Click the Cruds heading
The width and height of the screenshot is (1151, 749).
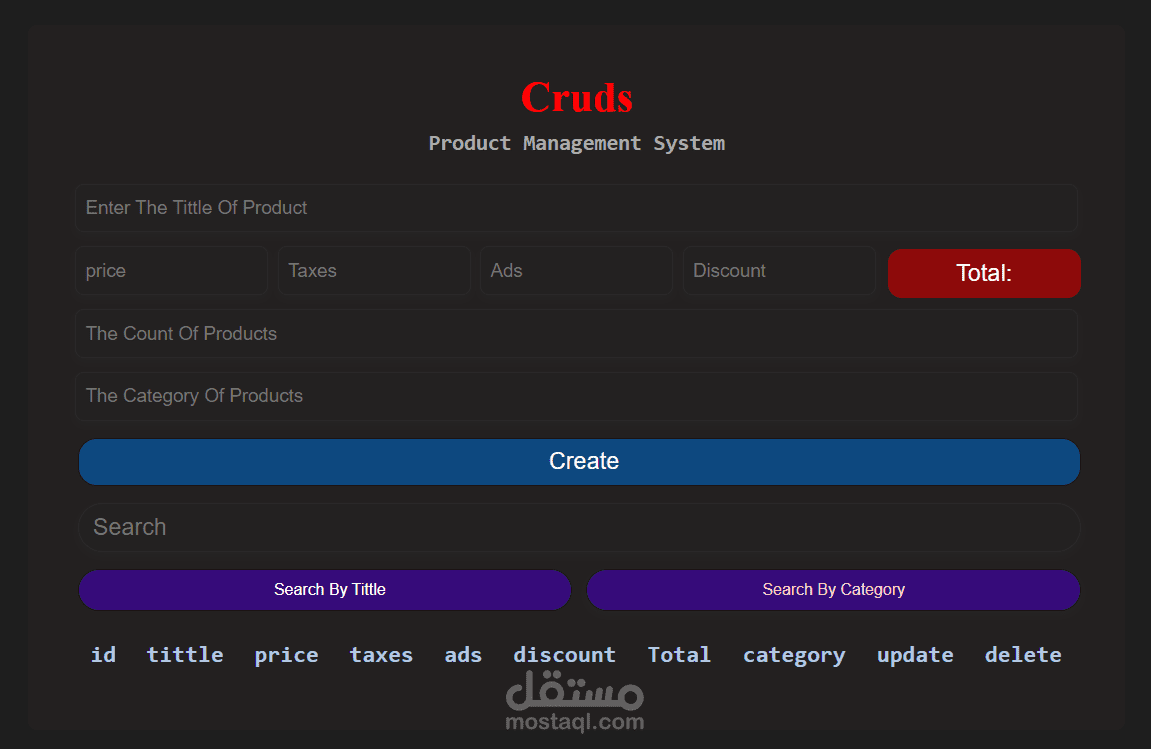click(576, 98)
